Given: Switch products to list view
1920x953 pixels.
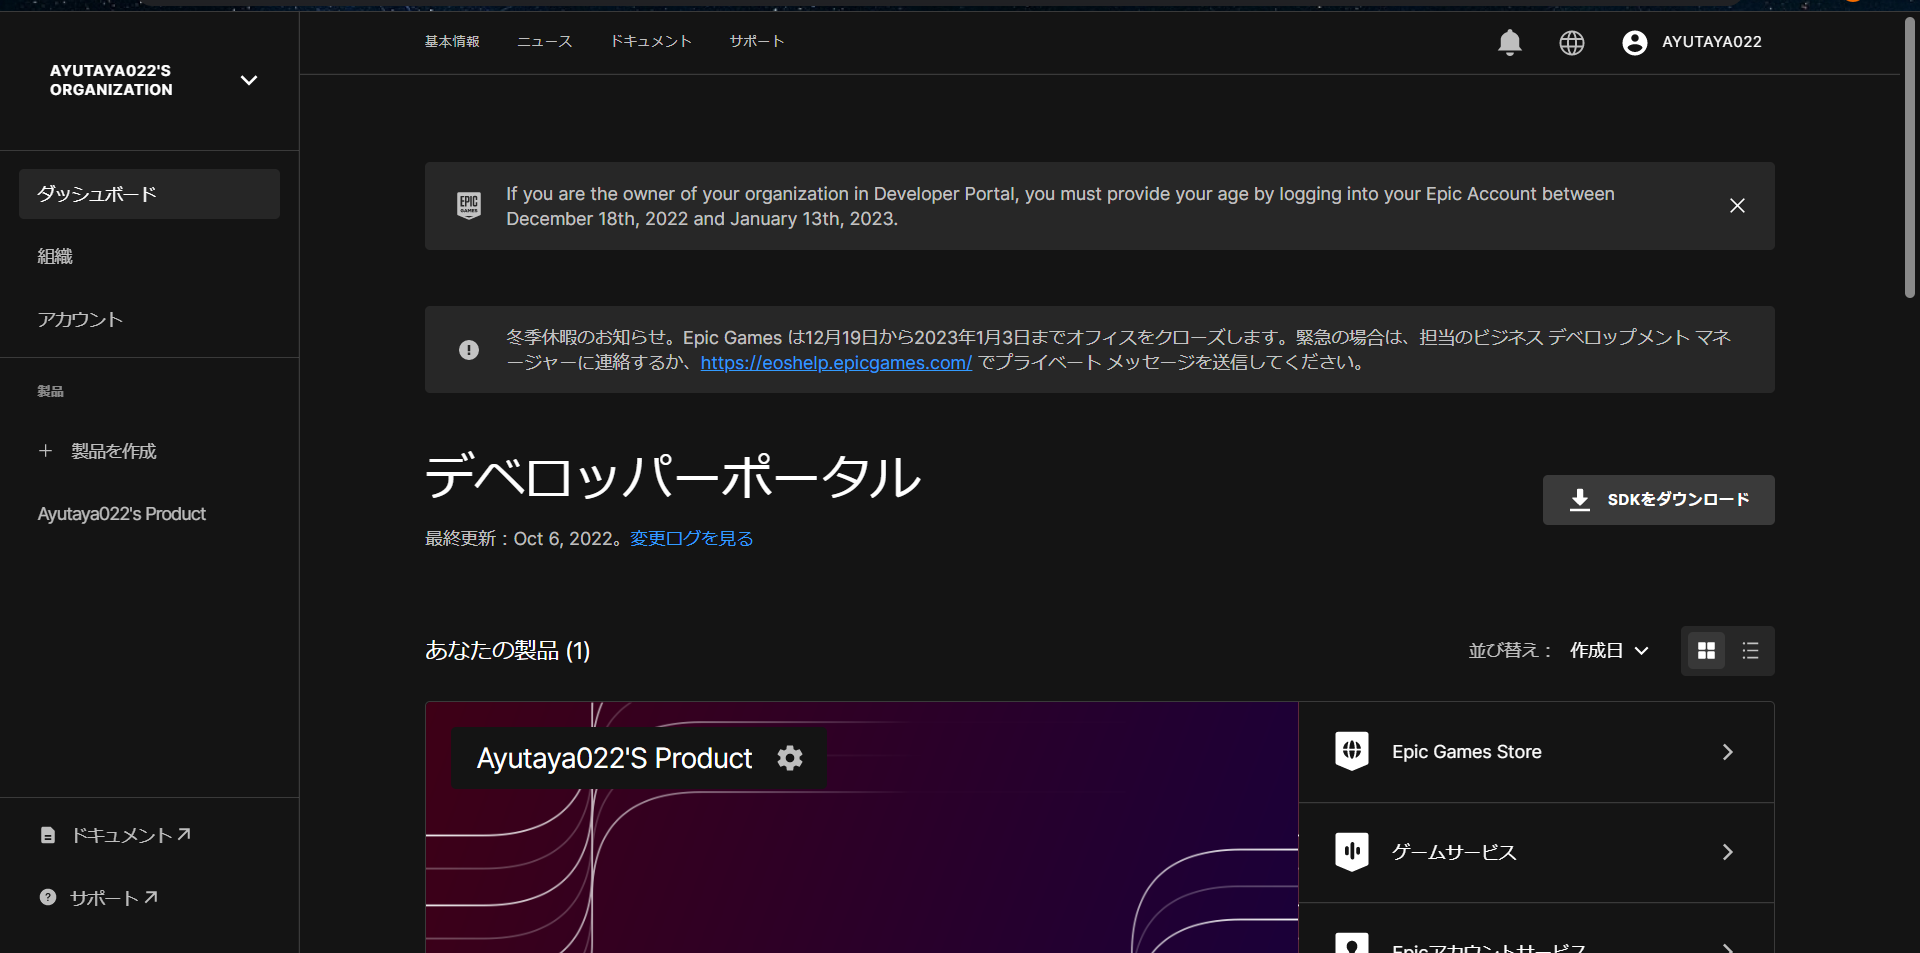Looking at the screenshot, I should click(x=1749, y=650).
